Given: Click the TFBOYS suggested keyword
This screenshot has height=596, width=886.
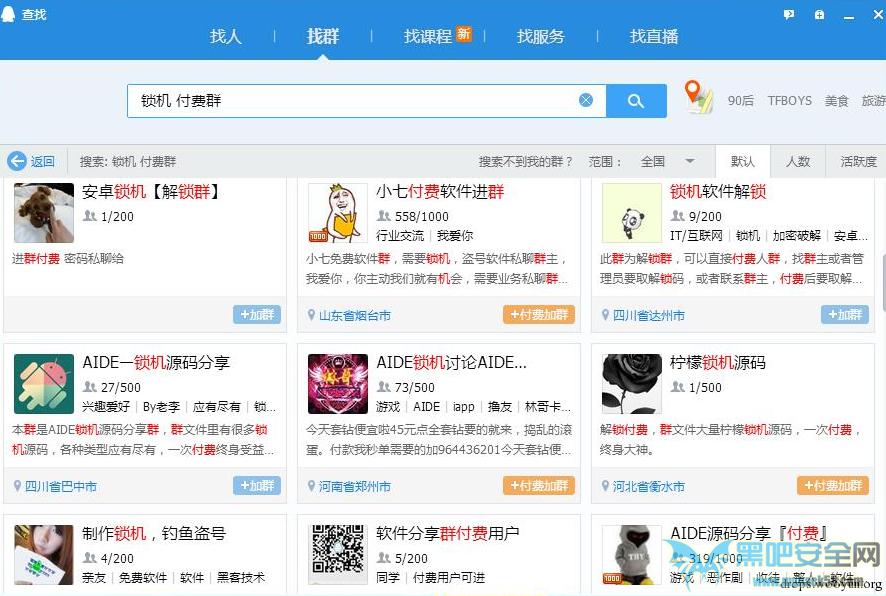Looking at the screenshot, I should click(789, 101).
